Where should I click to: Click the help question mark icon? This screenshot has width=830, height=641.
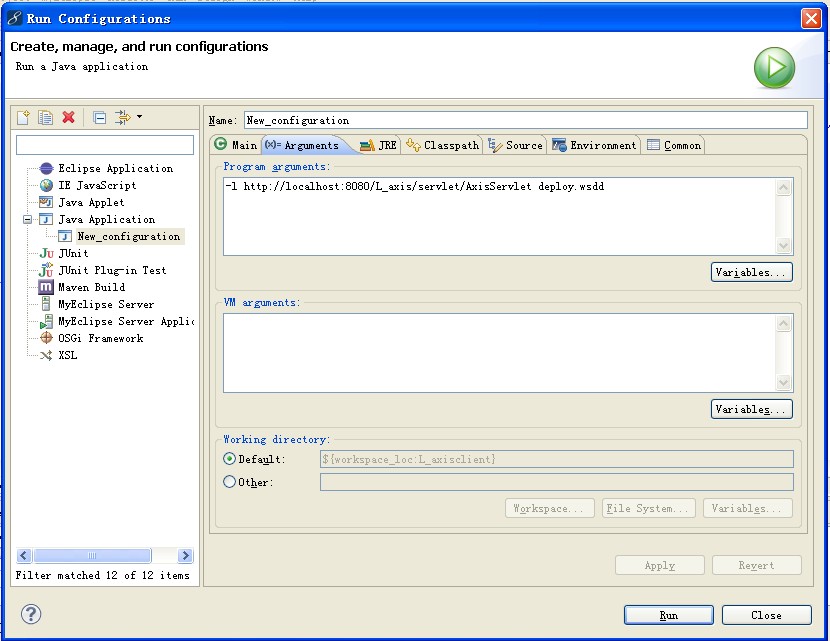(x=31, y=614)
